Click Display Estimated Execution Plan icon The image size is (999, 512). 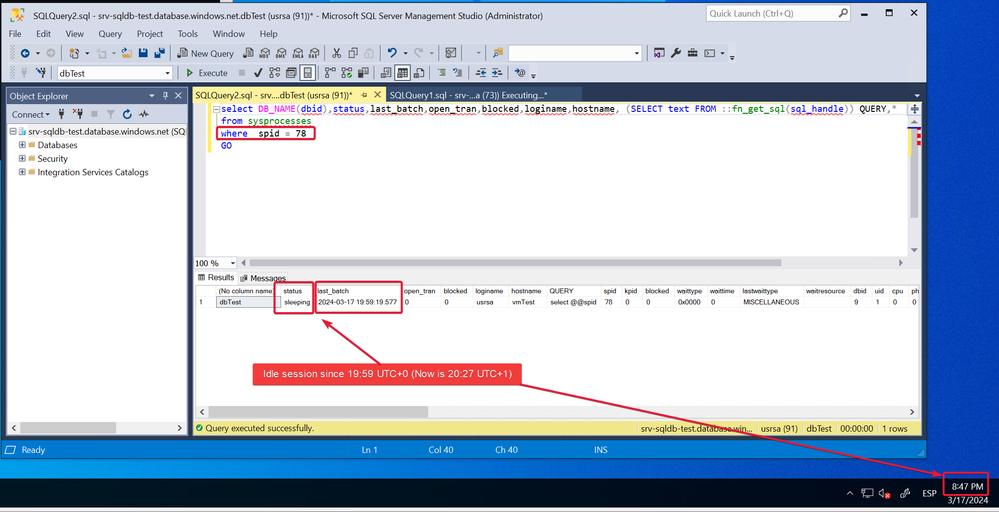275,73
